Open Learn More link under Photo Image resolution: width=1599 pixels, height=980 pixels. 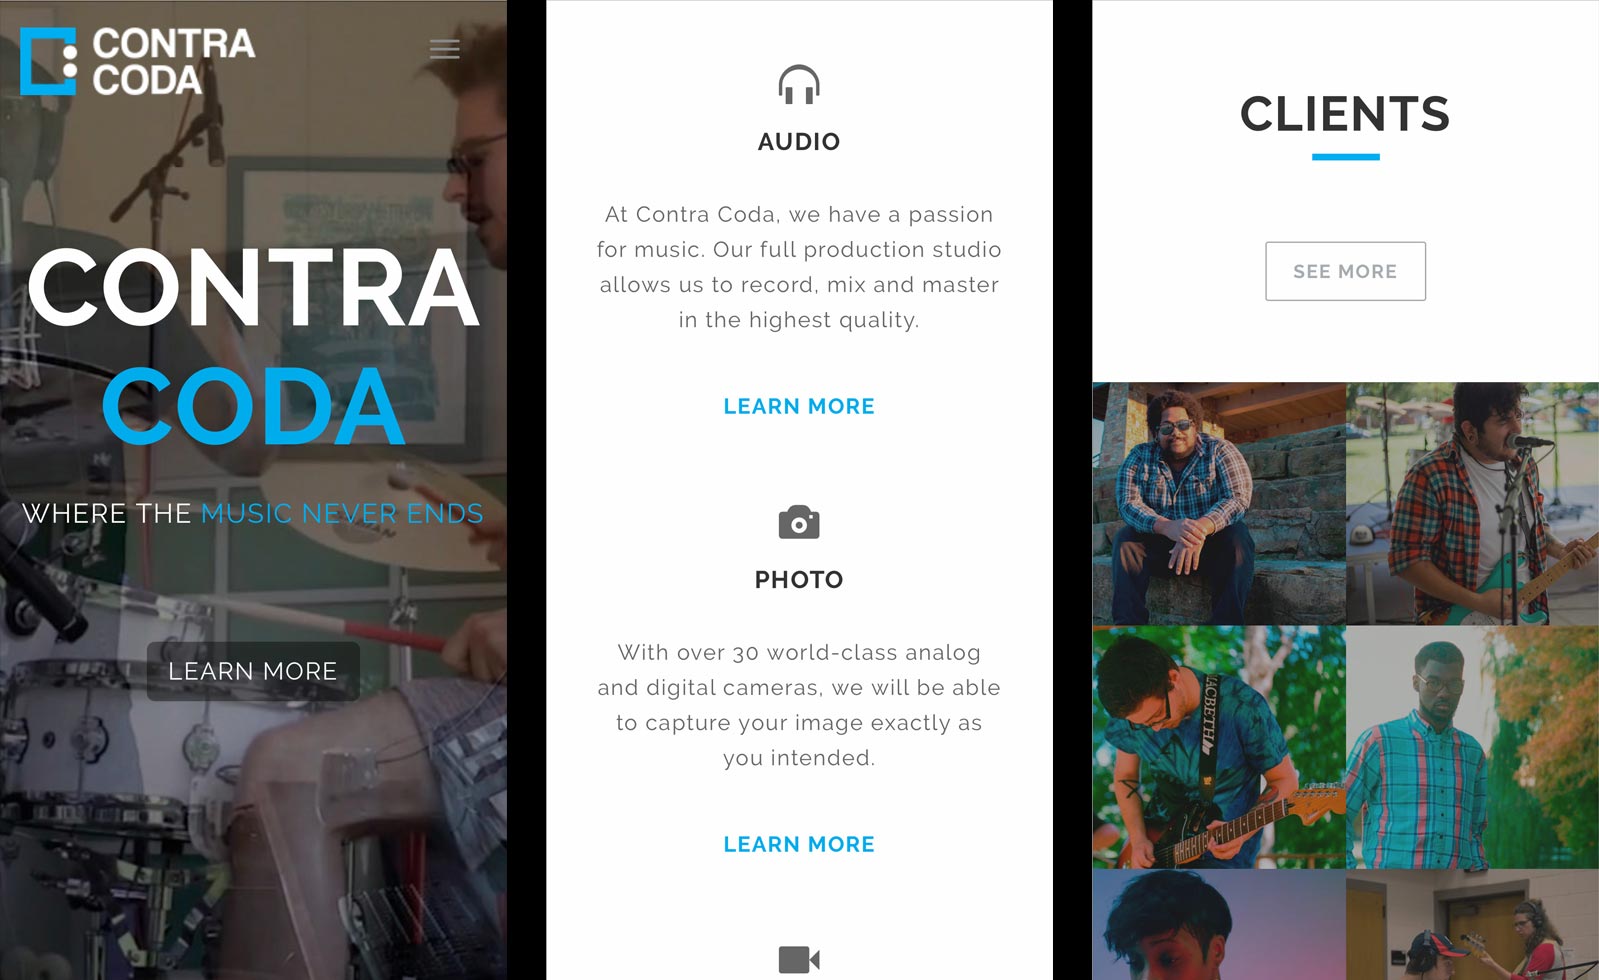(x=799, y=844)
